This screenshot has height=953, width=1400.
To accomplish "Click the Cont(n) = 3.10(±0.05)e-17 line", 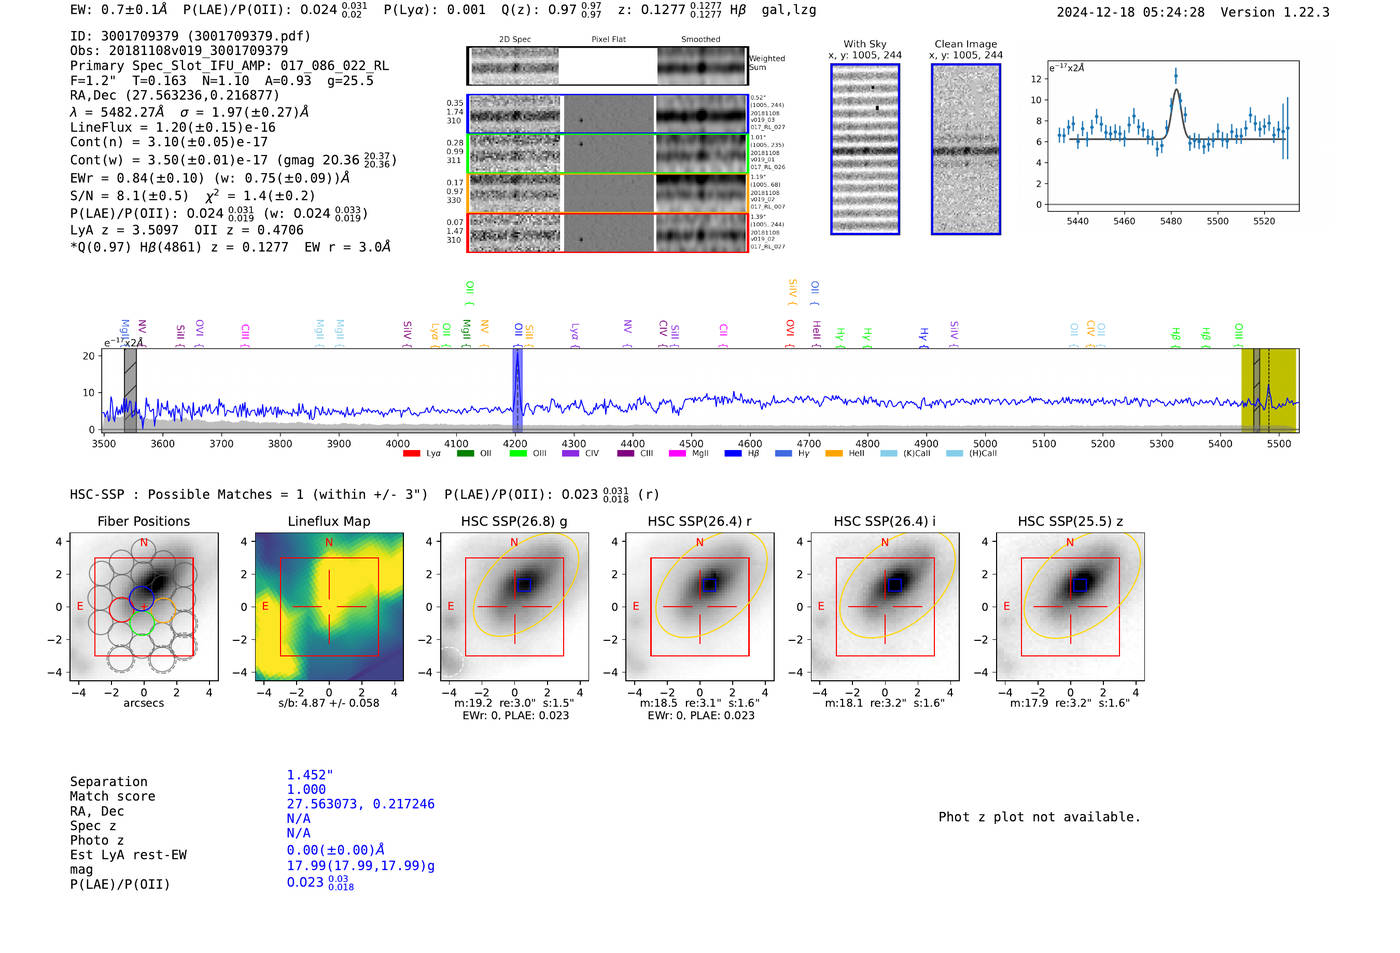I will 169,143.
